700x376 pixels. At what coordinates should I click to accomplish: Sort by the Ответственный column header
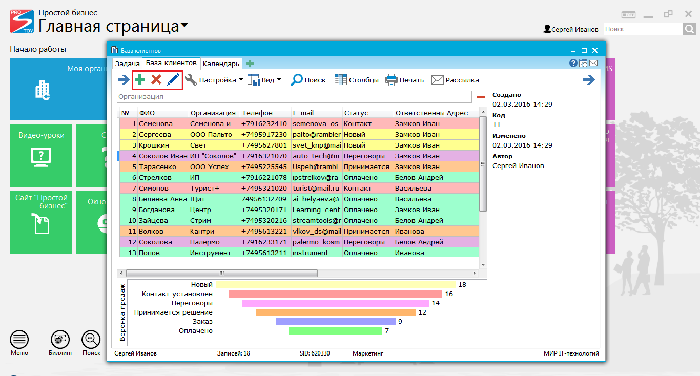(419, 113)
